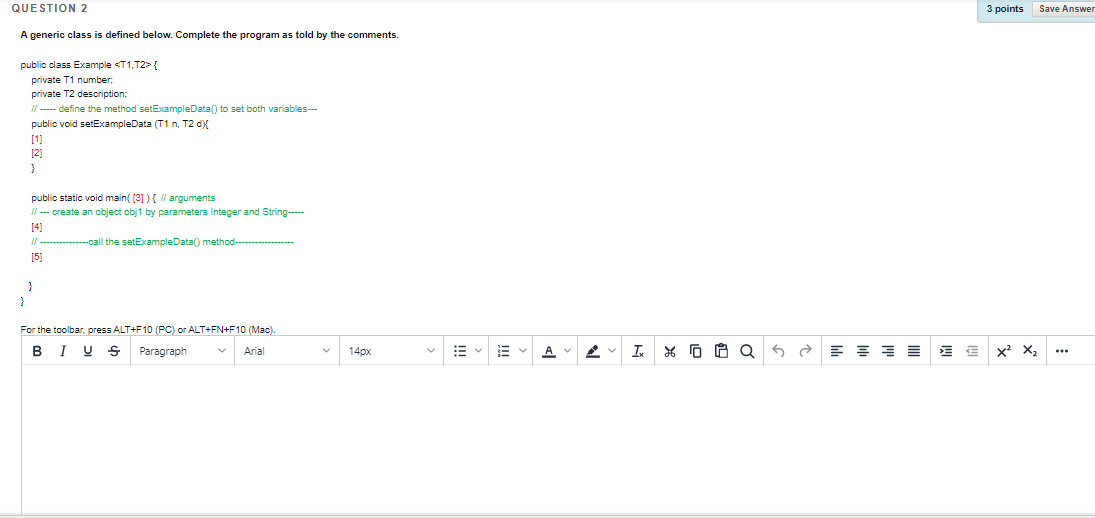Click the 'create an object obj1' comment
Viewport: 1095px width, 518px height.
(x=168, y=212)
